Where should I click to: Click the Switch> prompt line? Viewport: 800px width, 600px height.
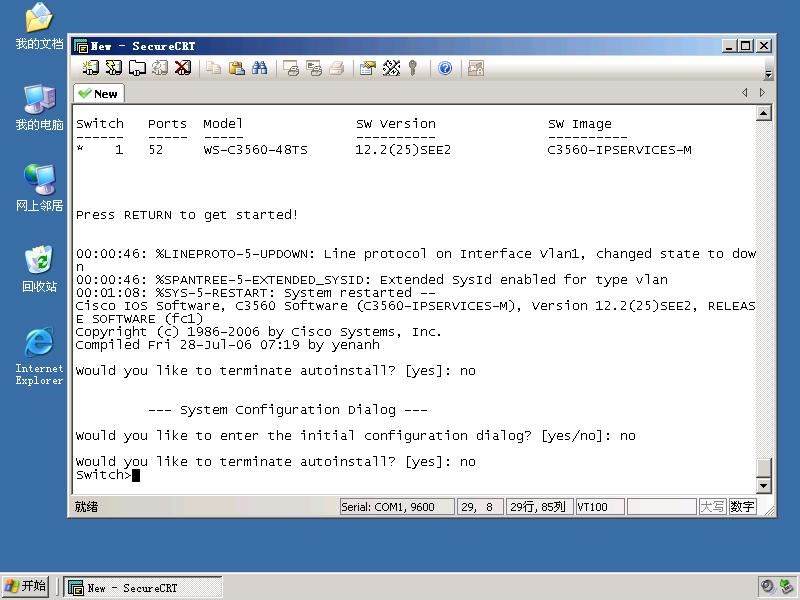click(108, 475)
